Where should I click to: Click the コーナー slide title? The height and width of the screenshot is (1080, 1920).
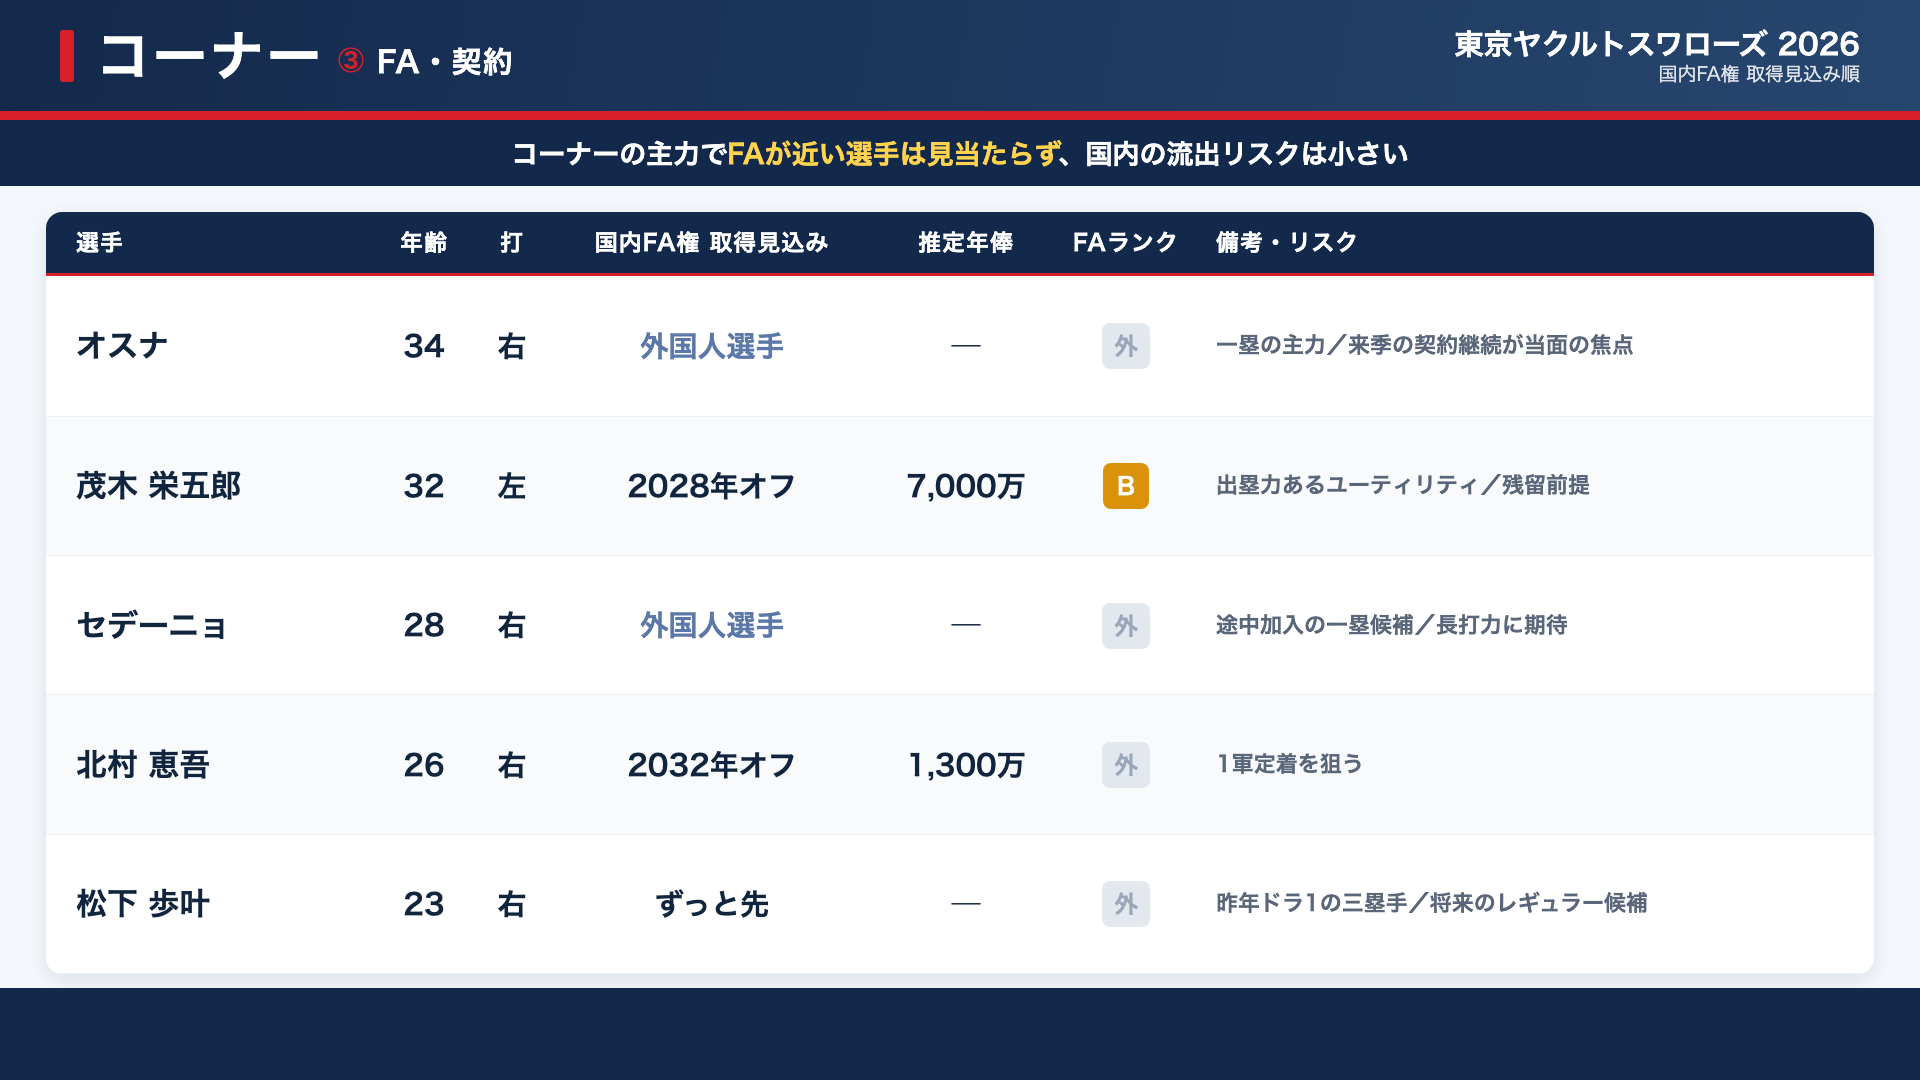point(209,56)
